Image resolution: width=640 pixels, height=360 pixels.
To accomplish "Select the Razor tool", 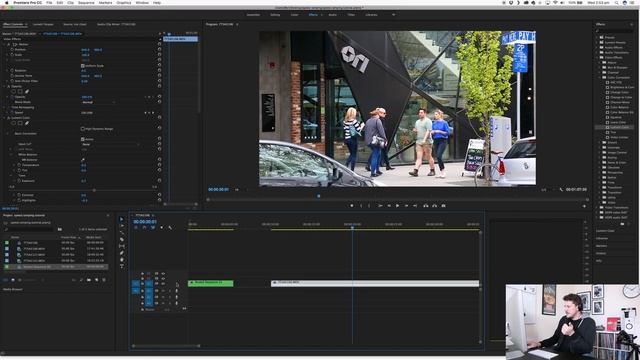I will tap(121, 239).
